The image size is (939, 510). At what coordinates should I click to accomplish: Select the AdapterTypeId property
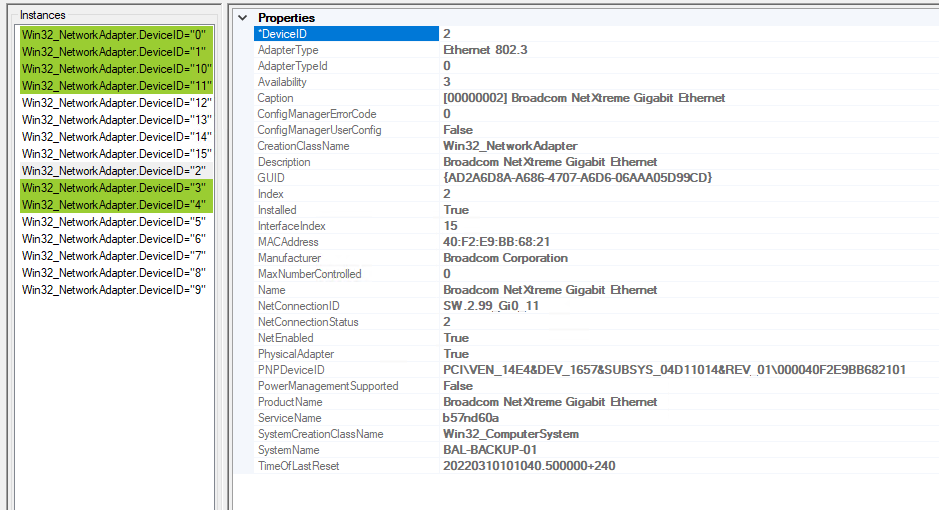click(292, 66)
